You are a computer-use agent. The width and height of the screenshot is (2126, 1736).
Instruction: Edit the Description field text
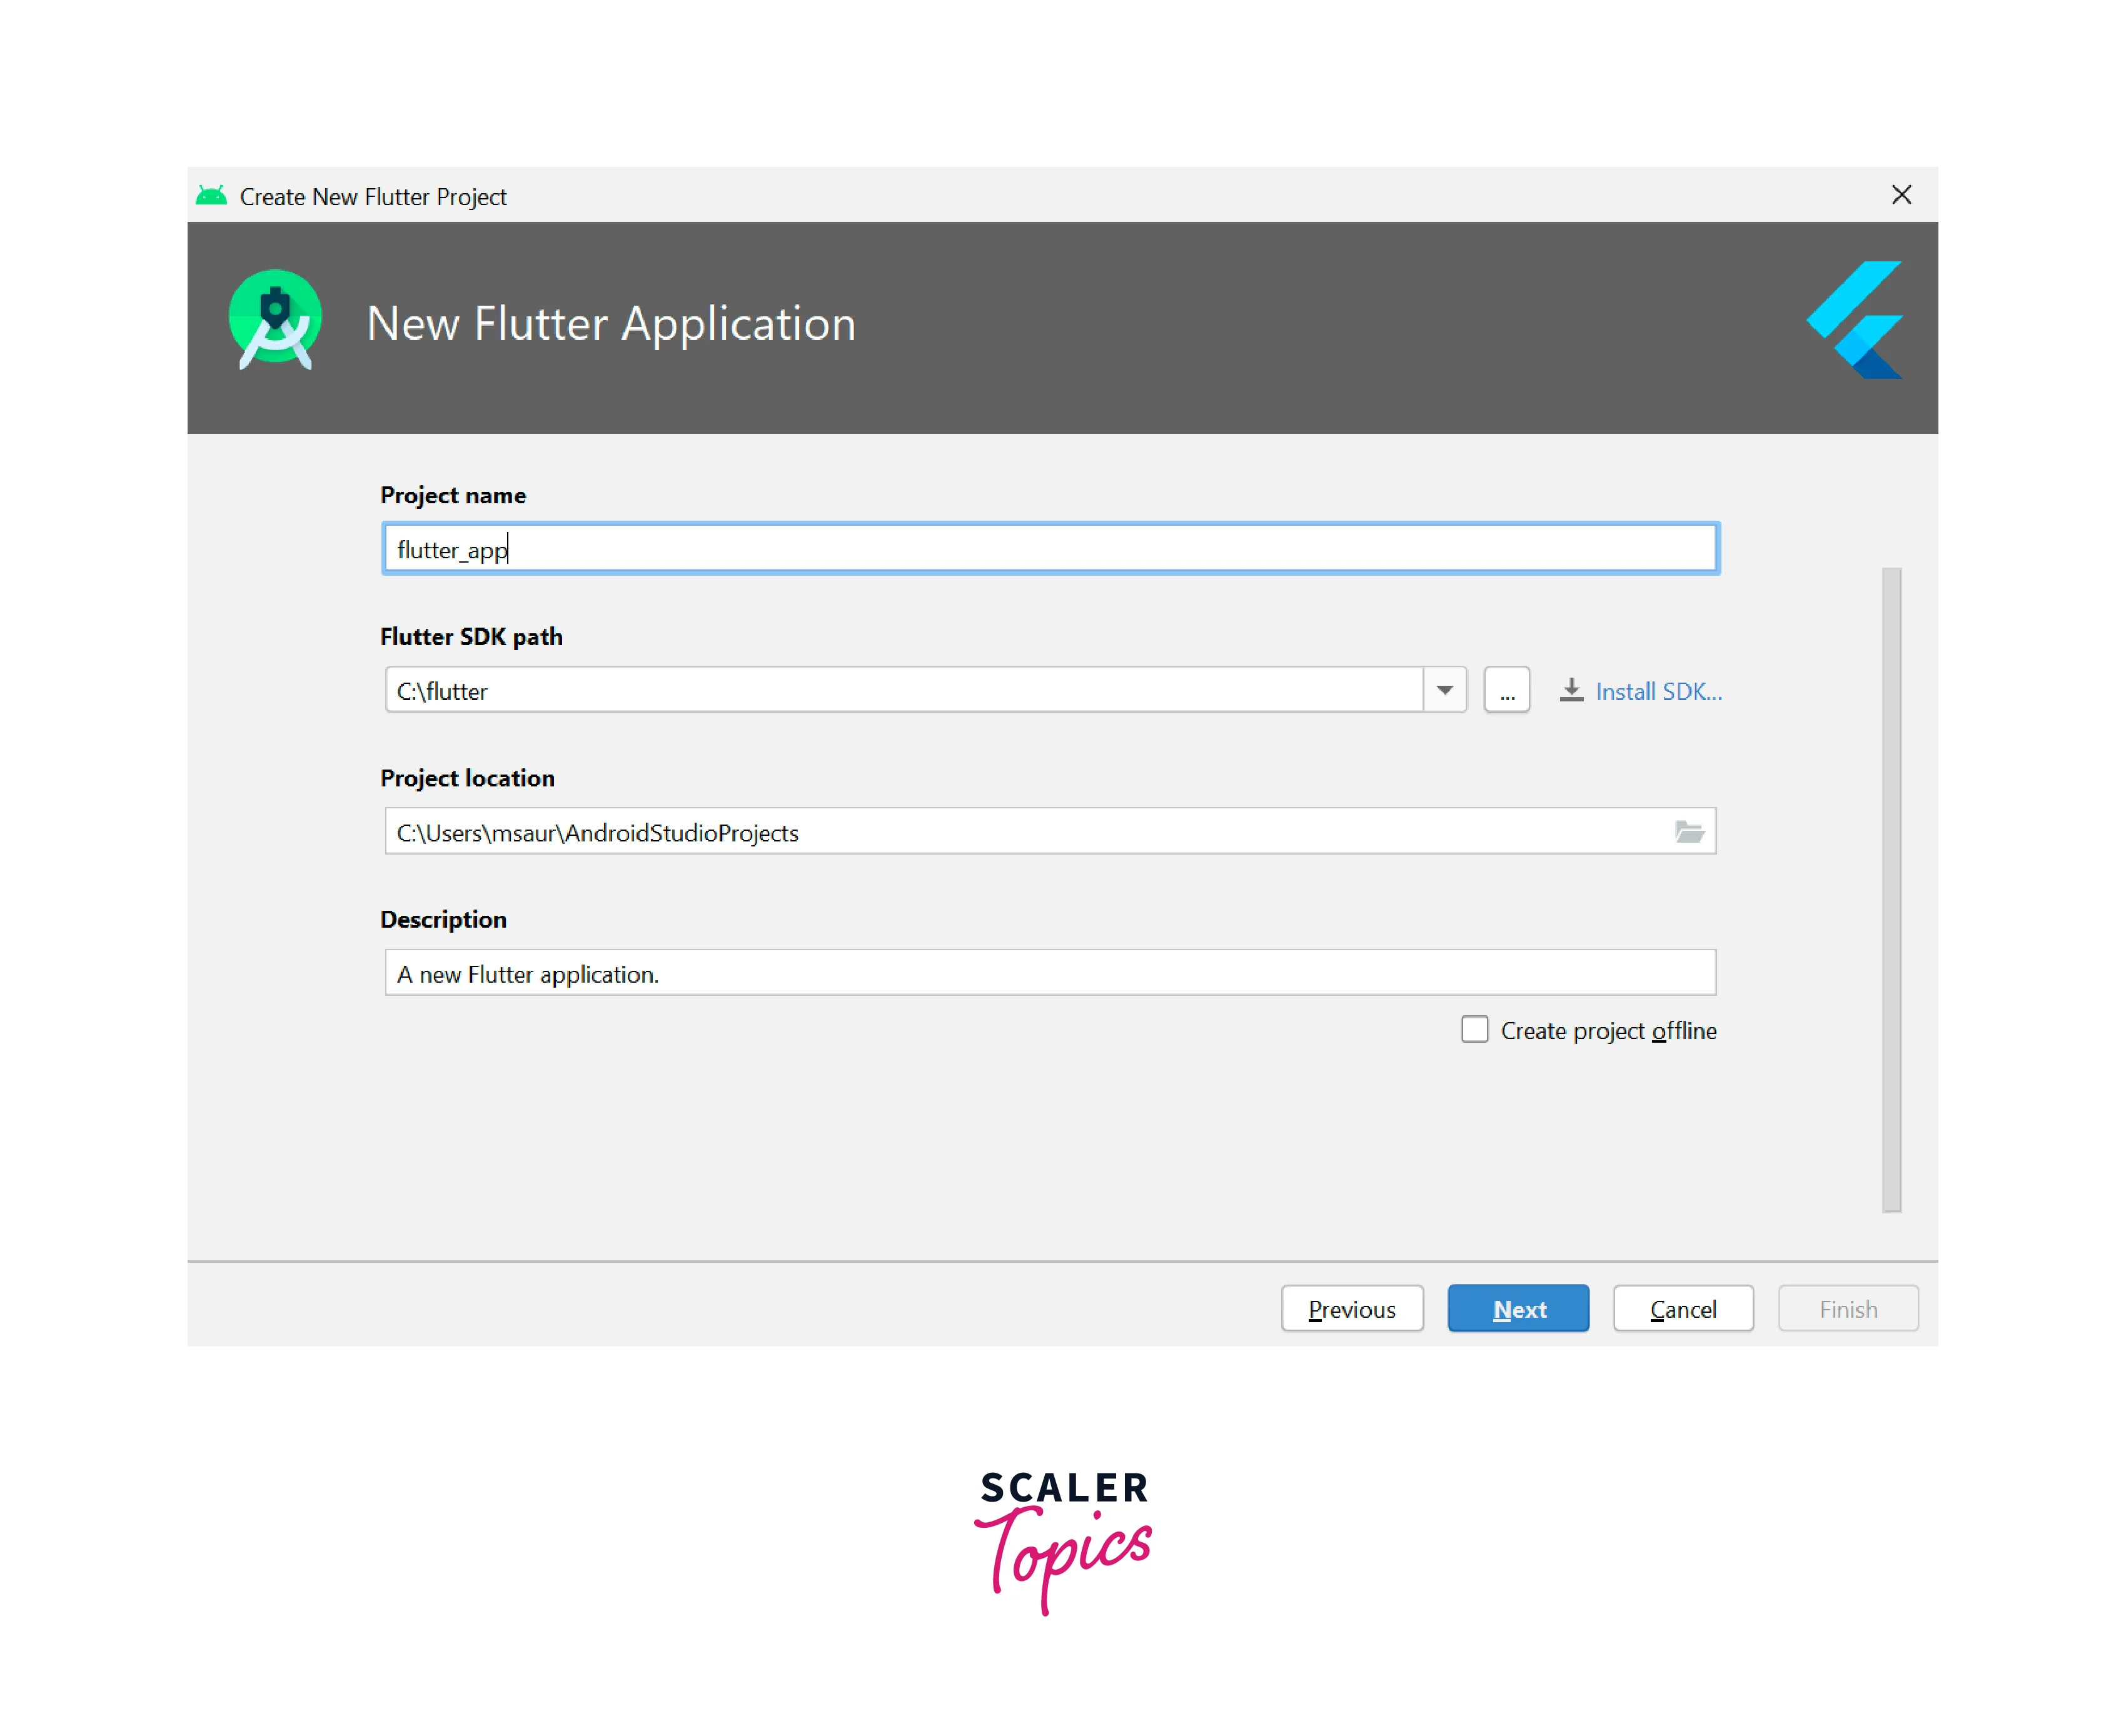click(1050, 973)
